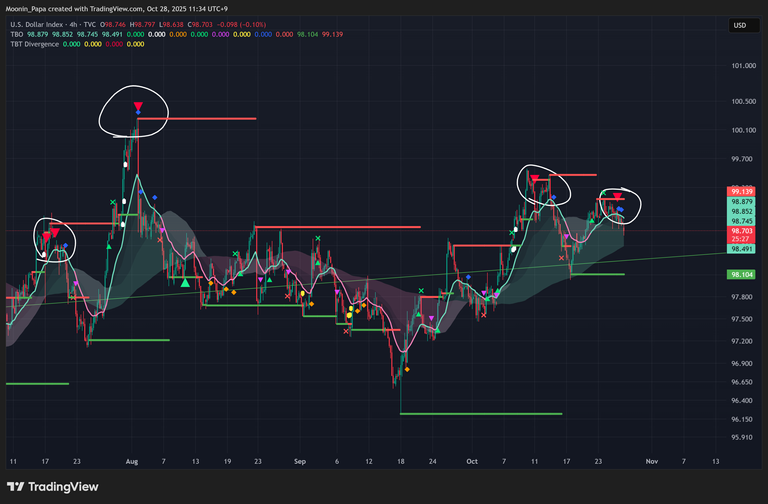Screen dimensions: 768x504
Task: Click the TradingView logo at bottom left
Action: pos(56,487)
